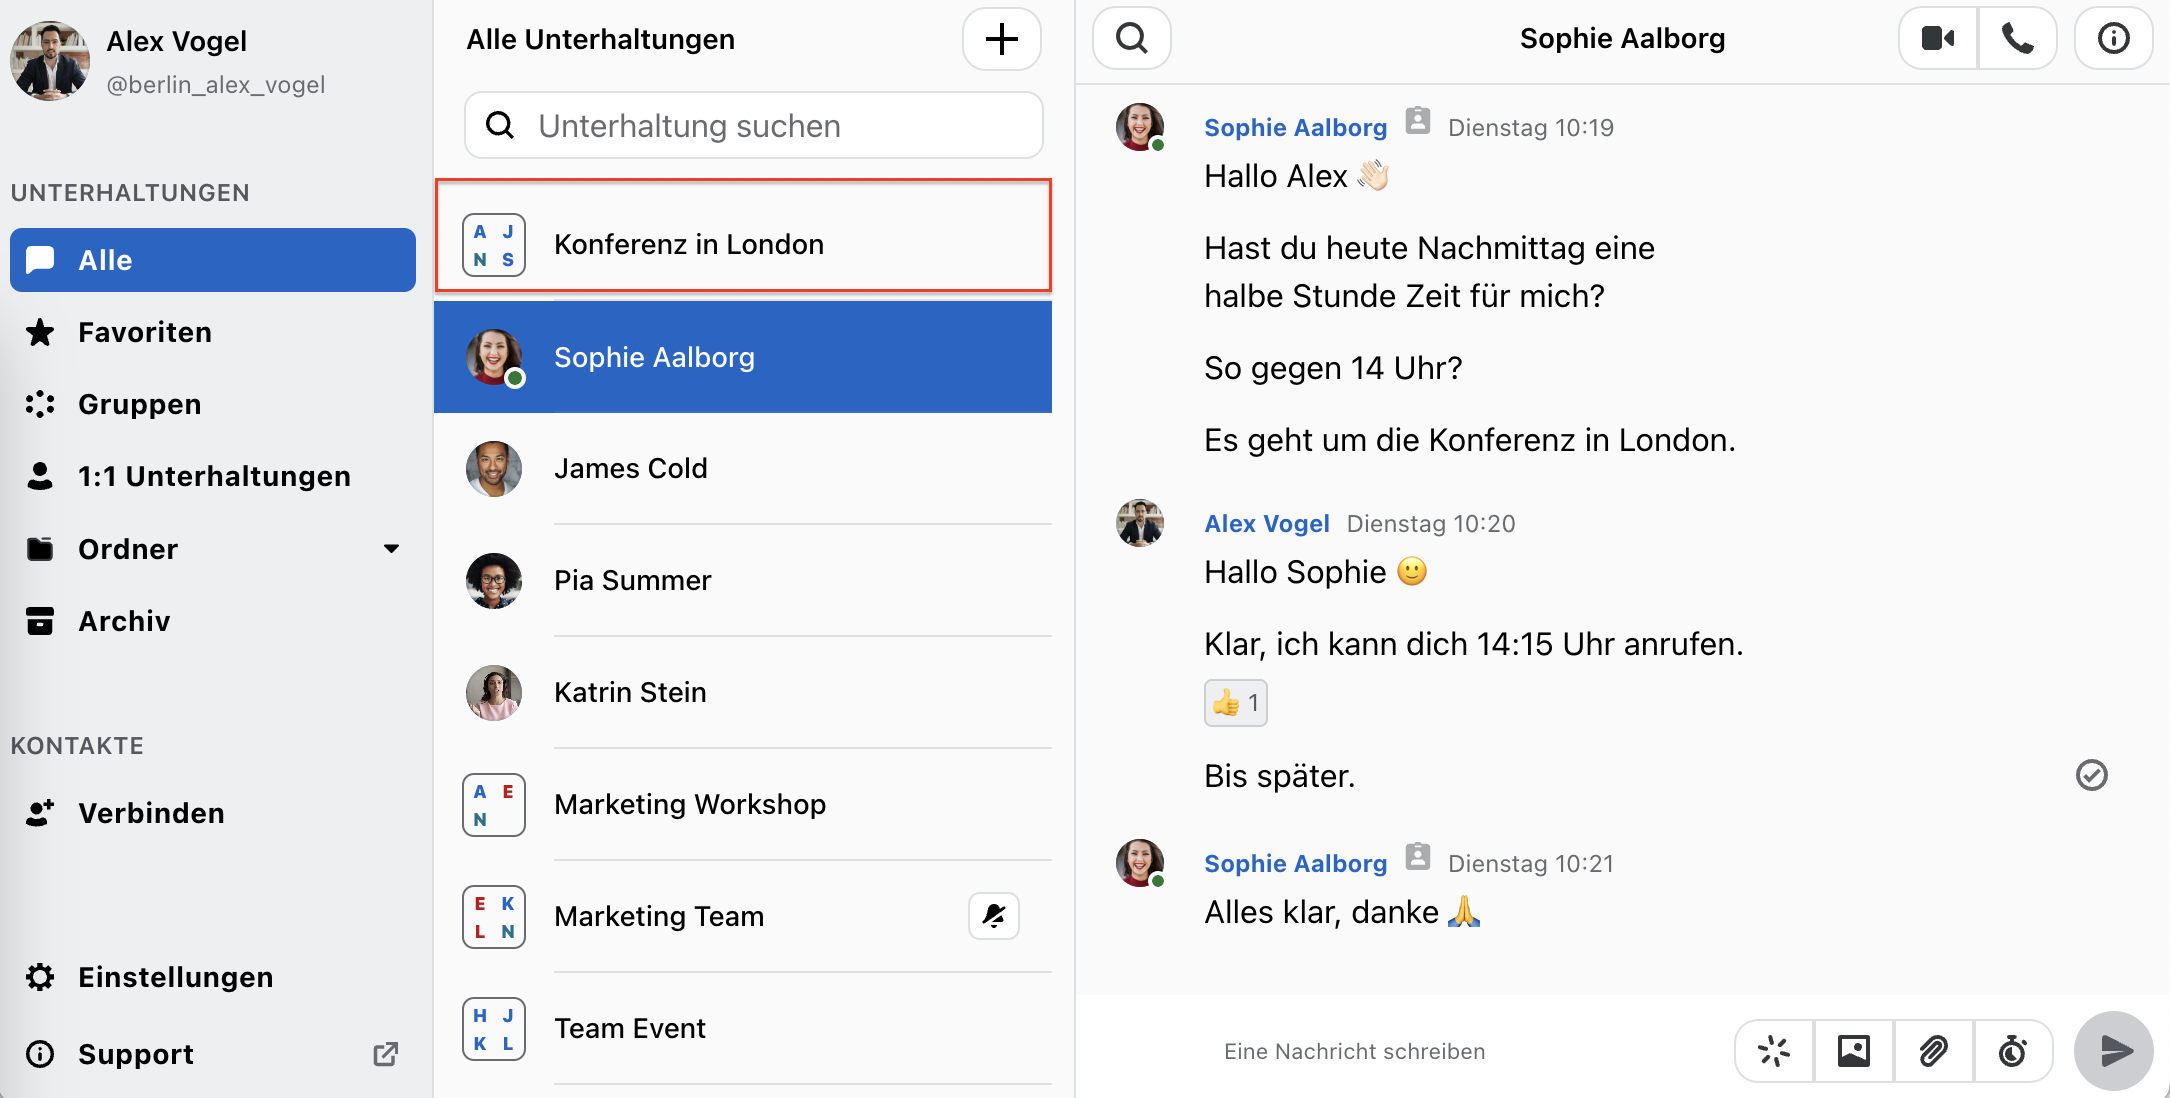Image resolution: width=2170 pixels, height=1098 pixels.
Task: Open the Marketing Workshop conversation
Action: click(743, 804)
